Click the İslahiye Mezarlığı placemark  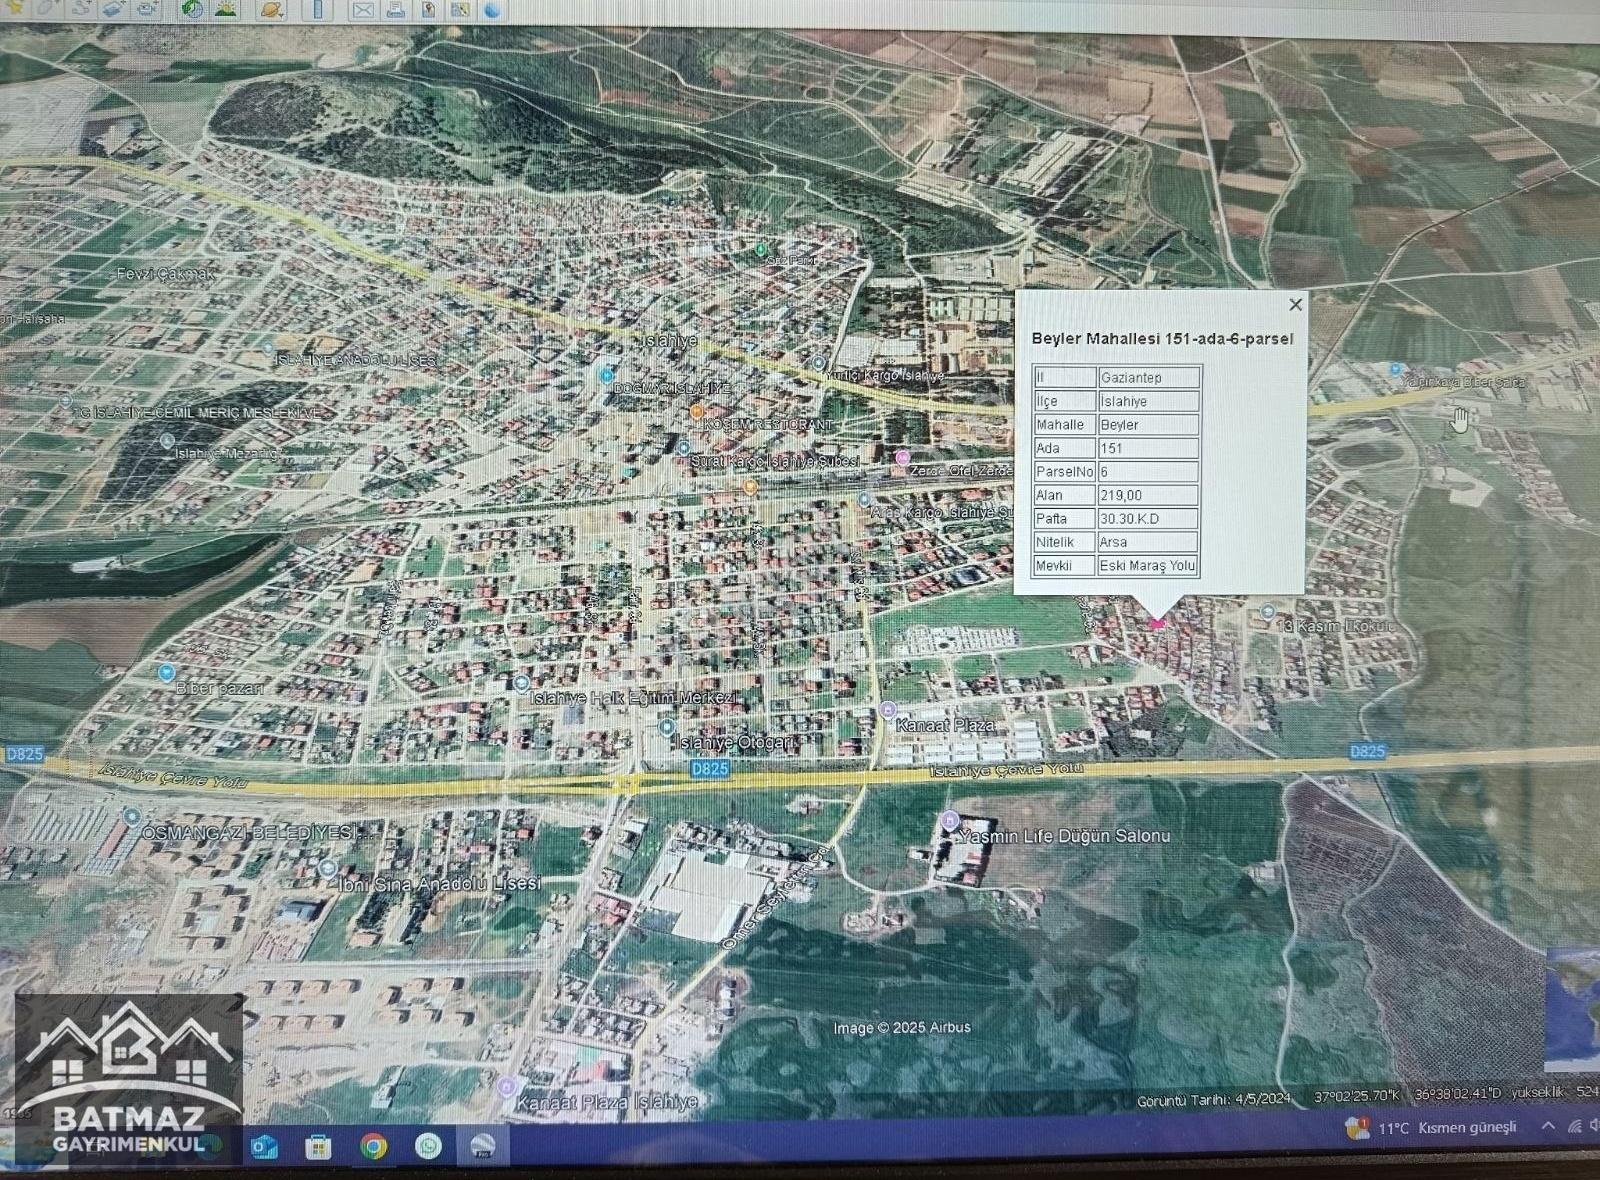(167, 440)
